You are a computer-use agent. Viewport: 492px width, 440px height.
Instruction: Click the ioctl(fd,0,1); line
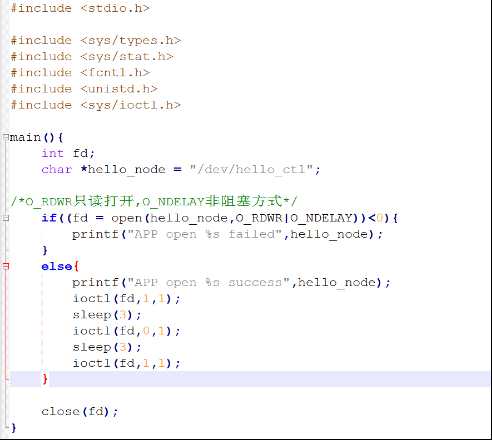pos(127,331)
